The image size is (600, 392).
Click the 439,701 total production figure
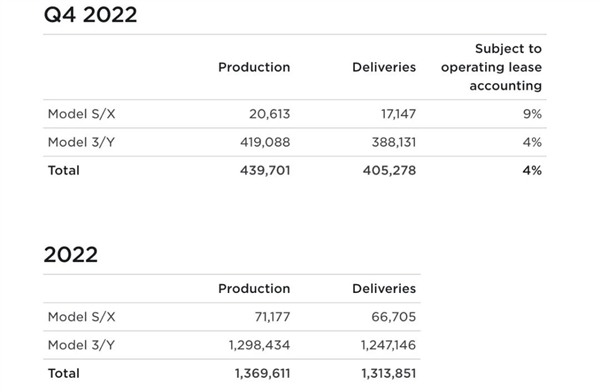pyautogui.click(x=265, y=170)
